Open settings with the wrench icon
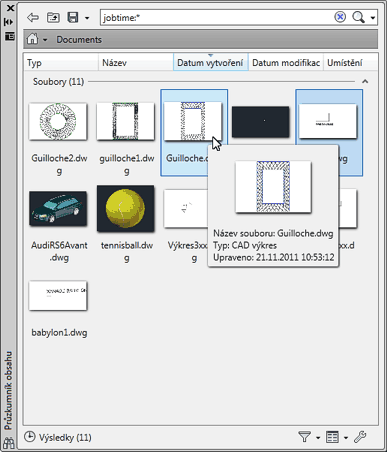The image size is (387, 452). 360,437
